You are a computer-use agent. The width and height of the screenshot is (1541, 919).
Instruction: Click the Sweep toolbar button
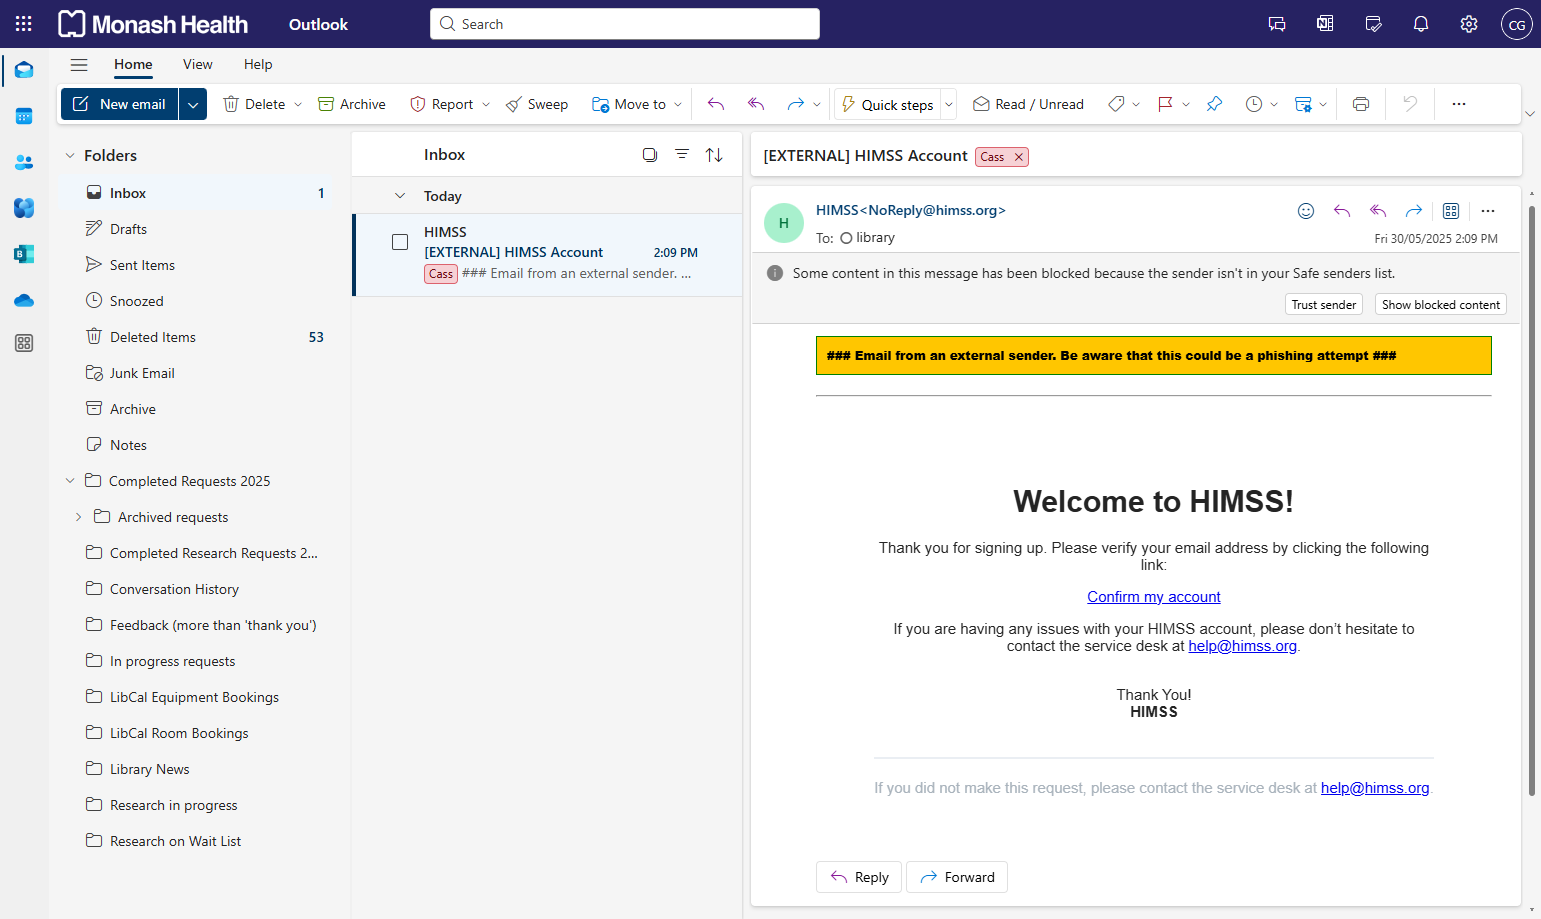[537, 104]
